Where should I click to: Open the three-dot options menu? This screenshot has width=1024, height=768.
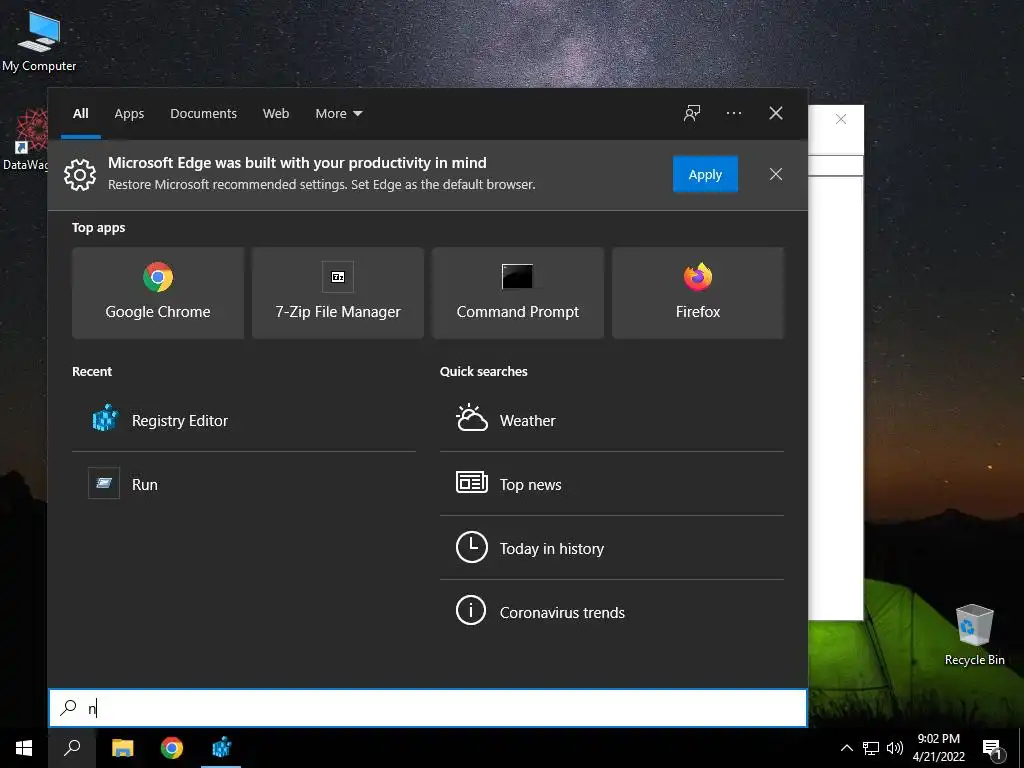[x=733, y=113]
